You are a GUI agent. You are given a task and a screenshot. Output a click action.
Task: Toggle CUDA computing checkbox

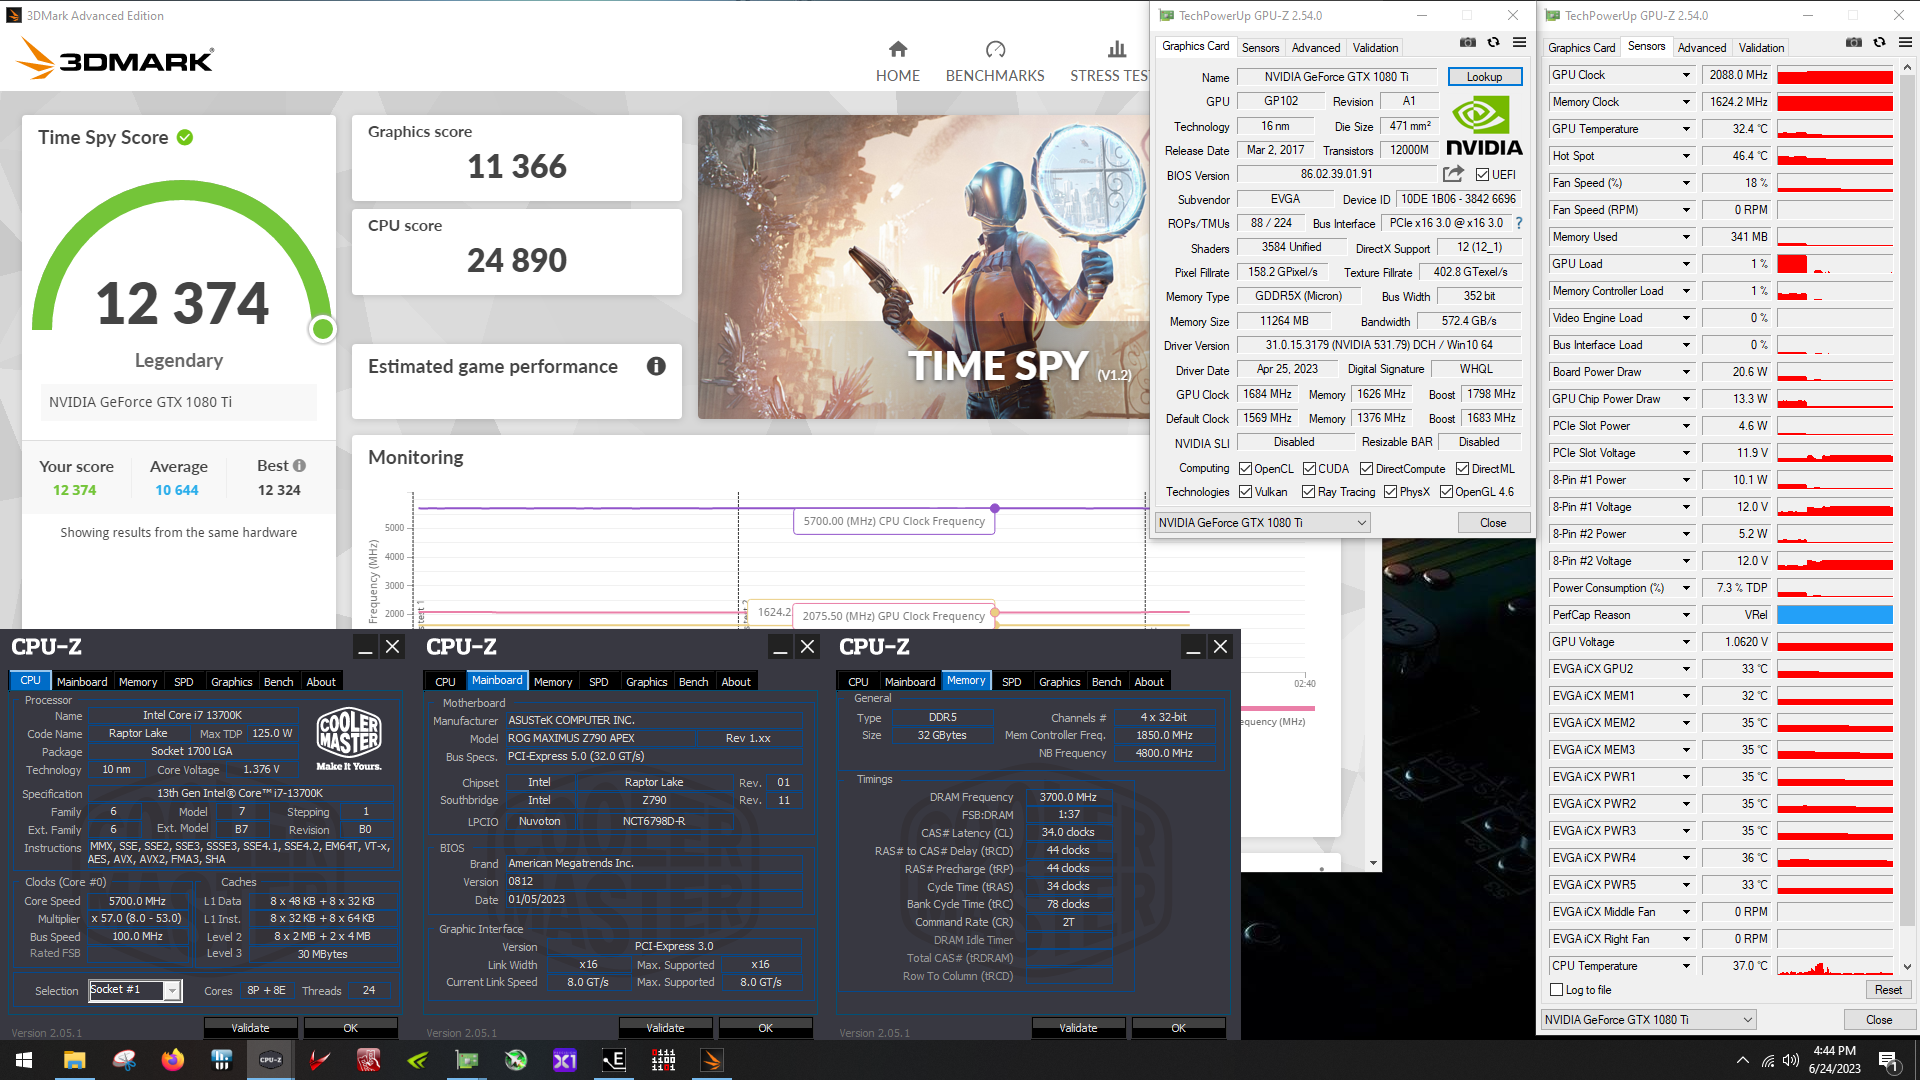(x=1309, y=468)
